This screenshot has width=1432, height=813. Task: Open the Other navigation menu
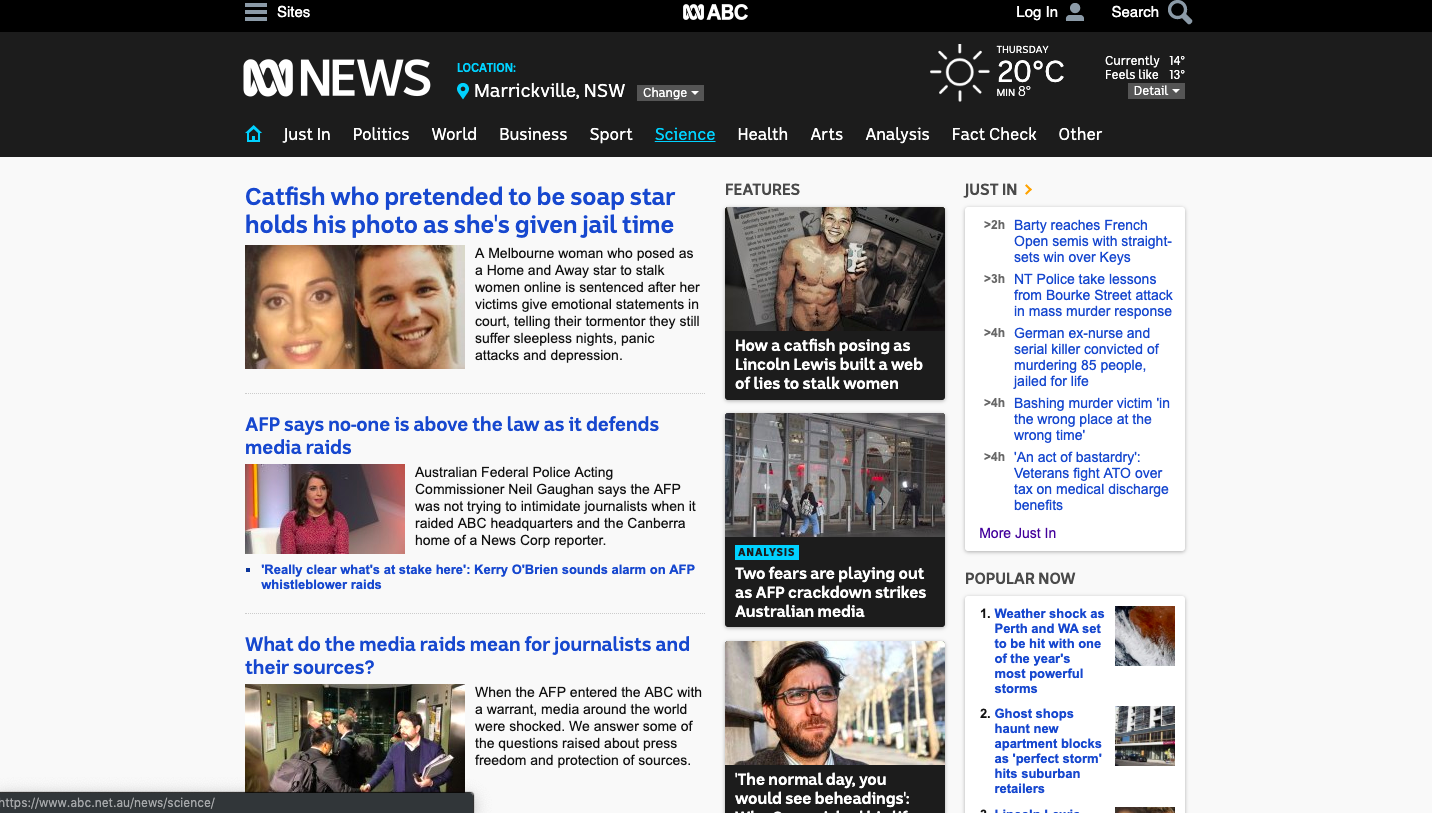1080,134
